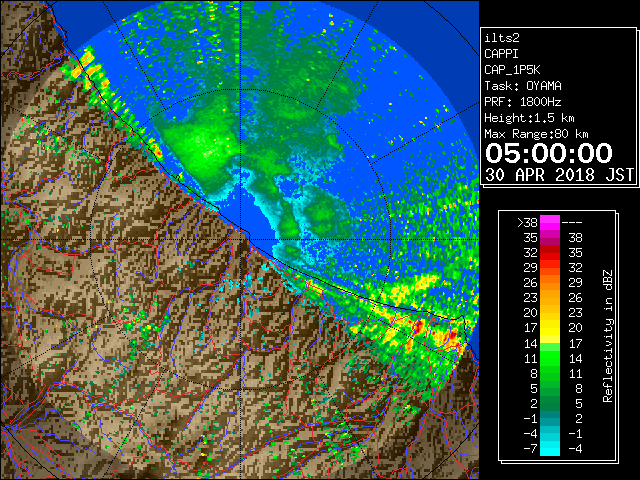Pick the cyan bottom band of the color scale
640x480 pixels.
point(550,449)
